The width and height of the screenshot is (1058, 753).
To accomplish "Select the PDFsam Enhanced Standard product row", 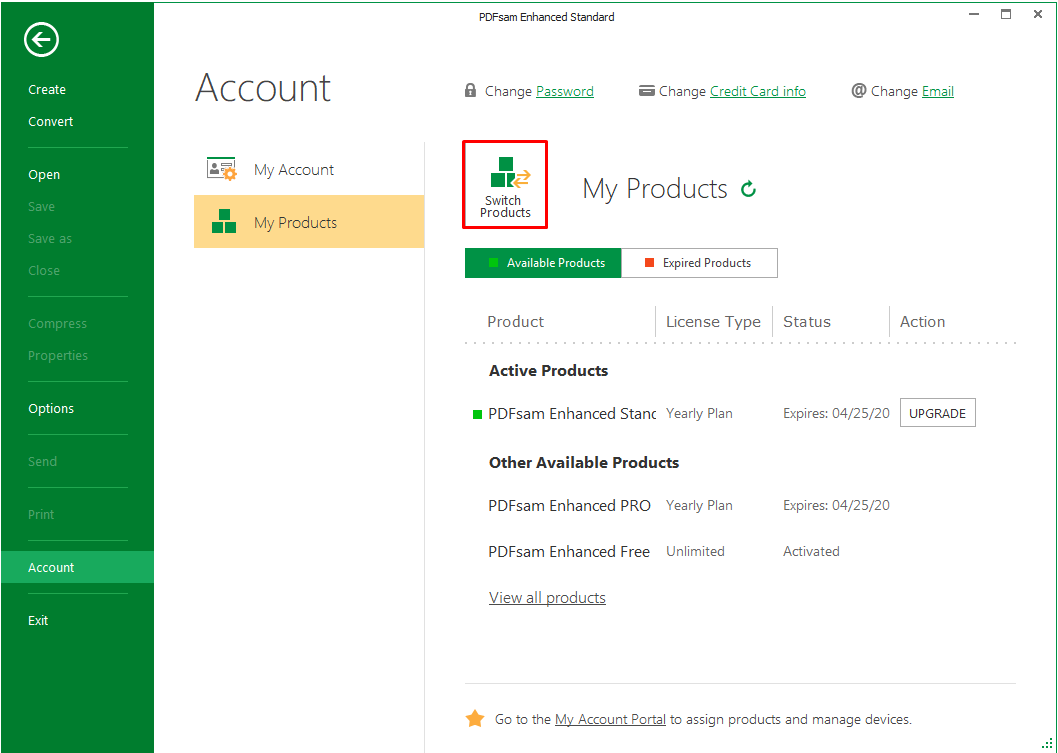I will 740,413.
